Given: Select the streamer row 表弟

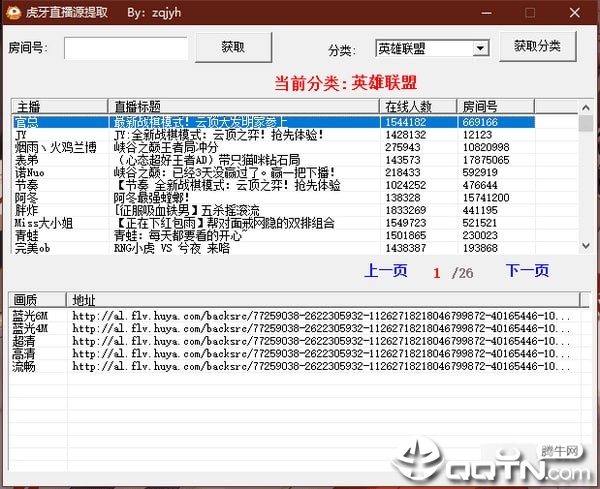Looking at the screenshot, I should pyautogui.click(x=274, y=160).
